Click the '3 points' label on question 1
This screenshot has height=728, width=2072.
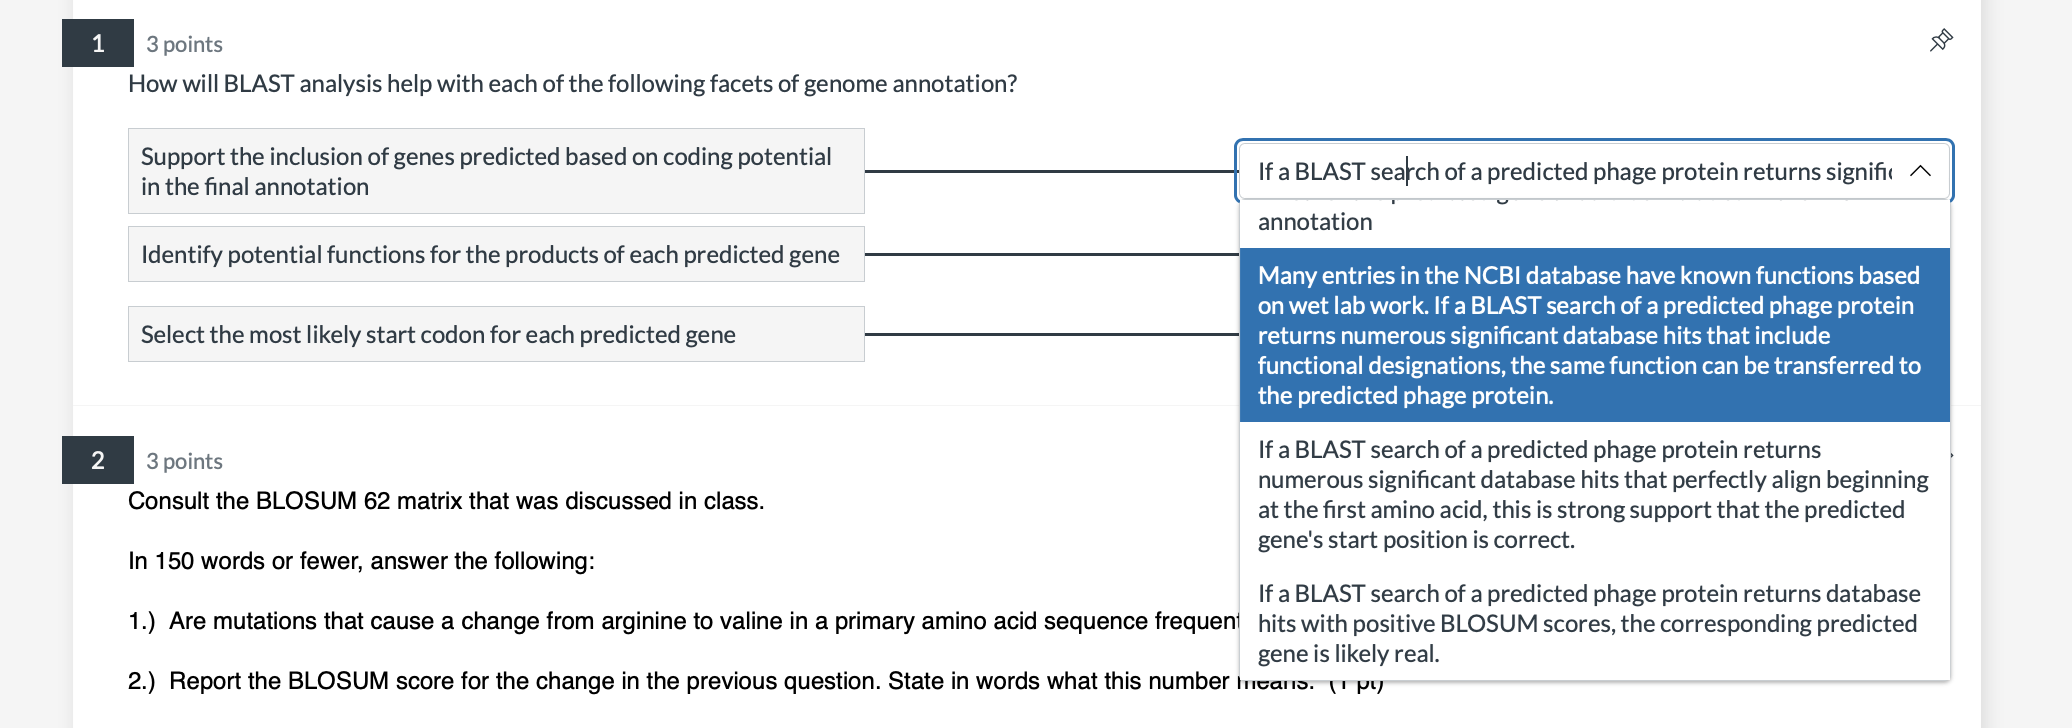[184, 44]
